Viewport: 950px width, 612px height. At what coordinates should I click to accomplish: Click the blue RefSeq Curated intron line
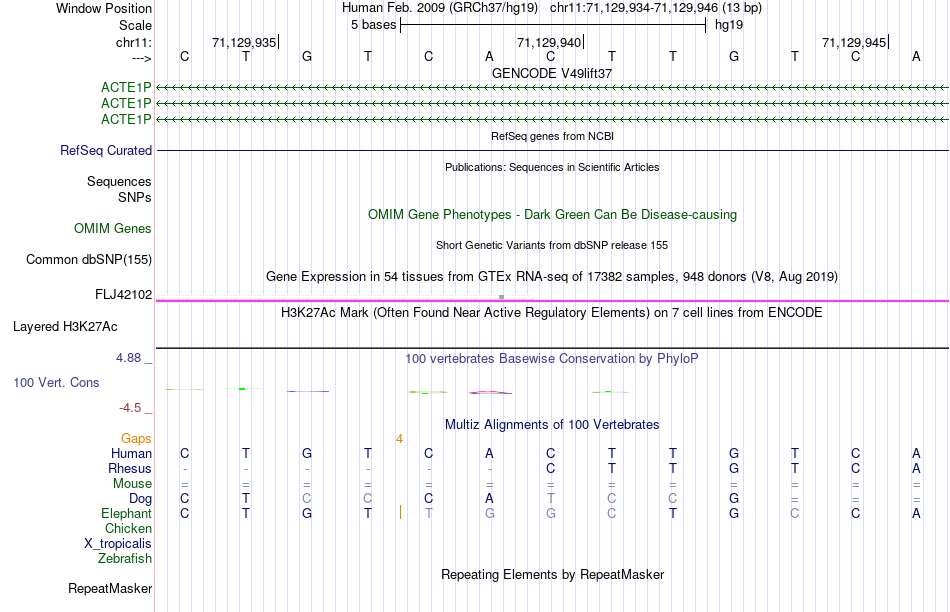(552, 150)
